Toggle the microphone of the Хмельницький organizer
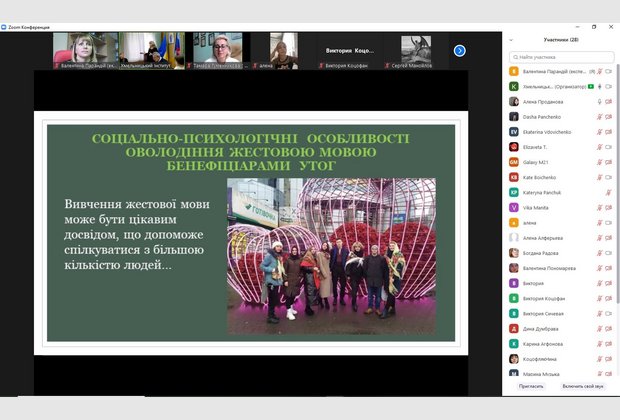This screenshot has width=620, height=420. (600, 87)
